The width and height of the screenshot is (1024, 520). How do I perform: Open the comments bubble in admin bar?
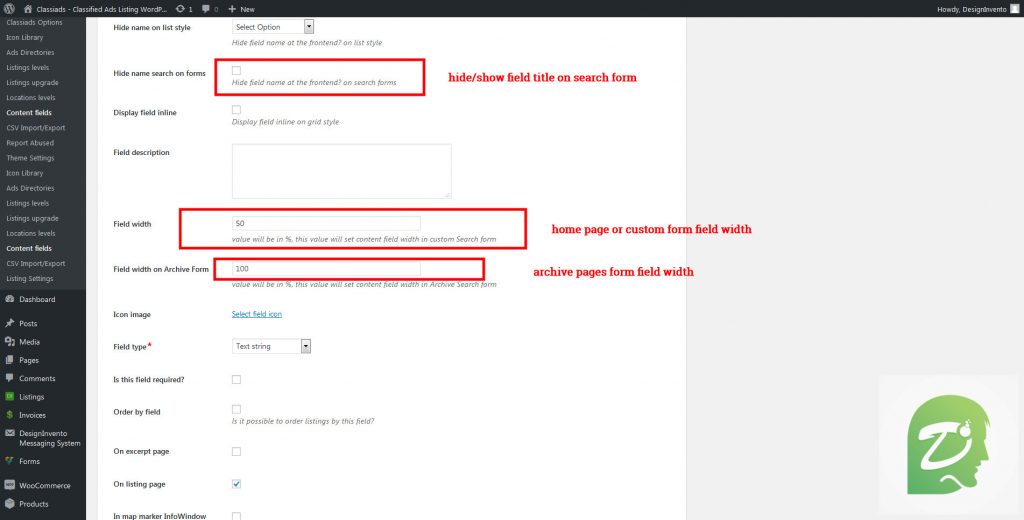[x=206, y=9]
